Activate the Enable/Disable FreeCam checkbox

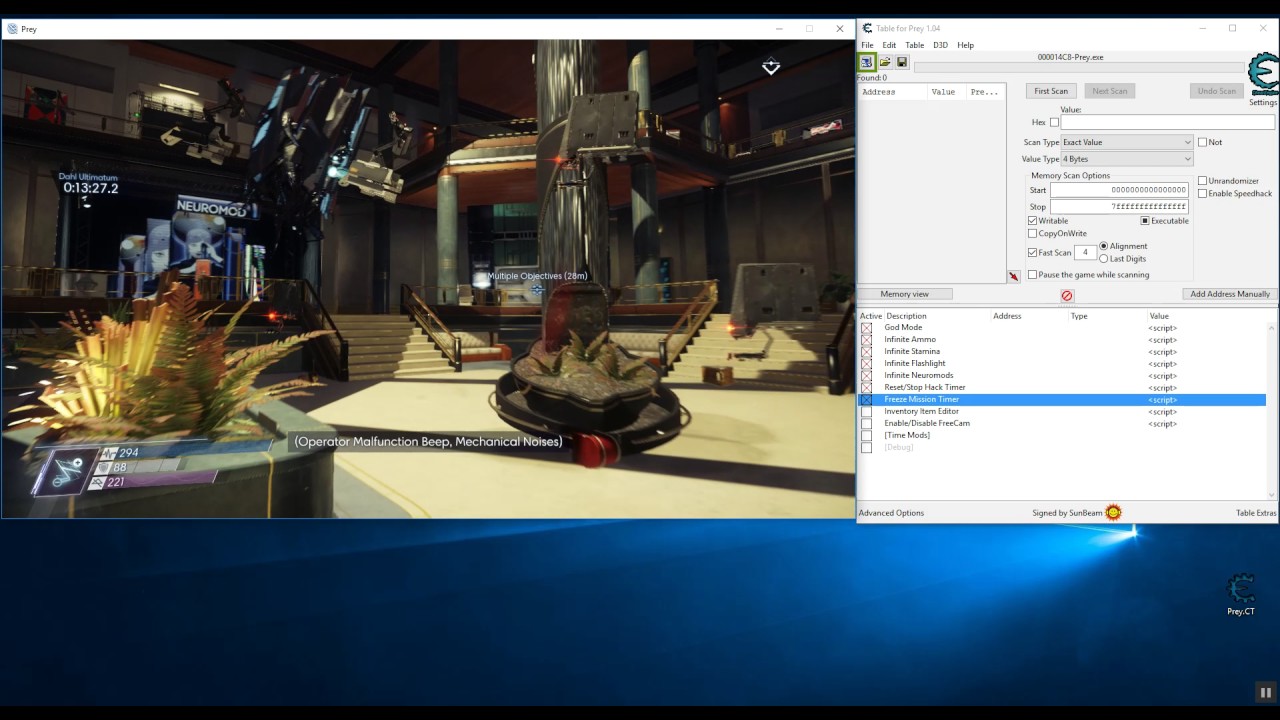(866, 424)
